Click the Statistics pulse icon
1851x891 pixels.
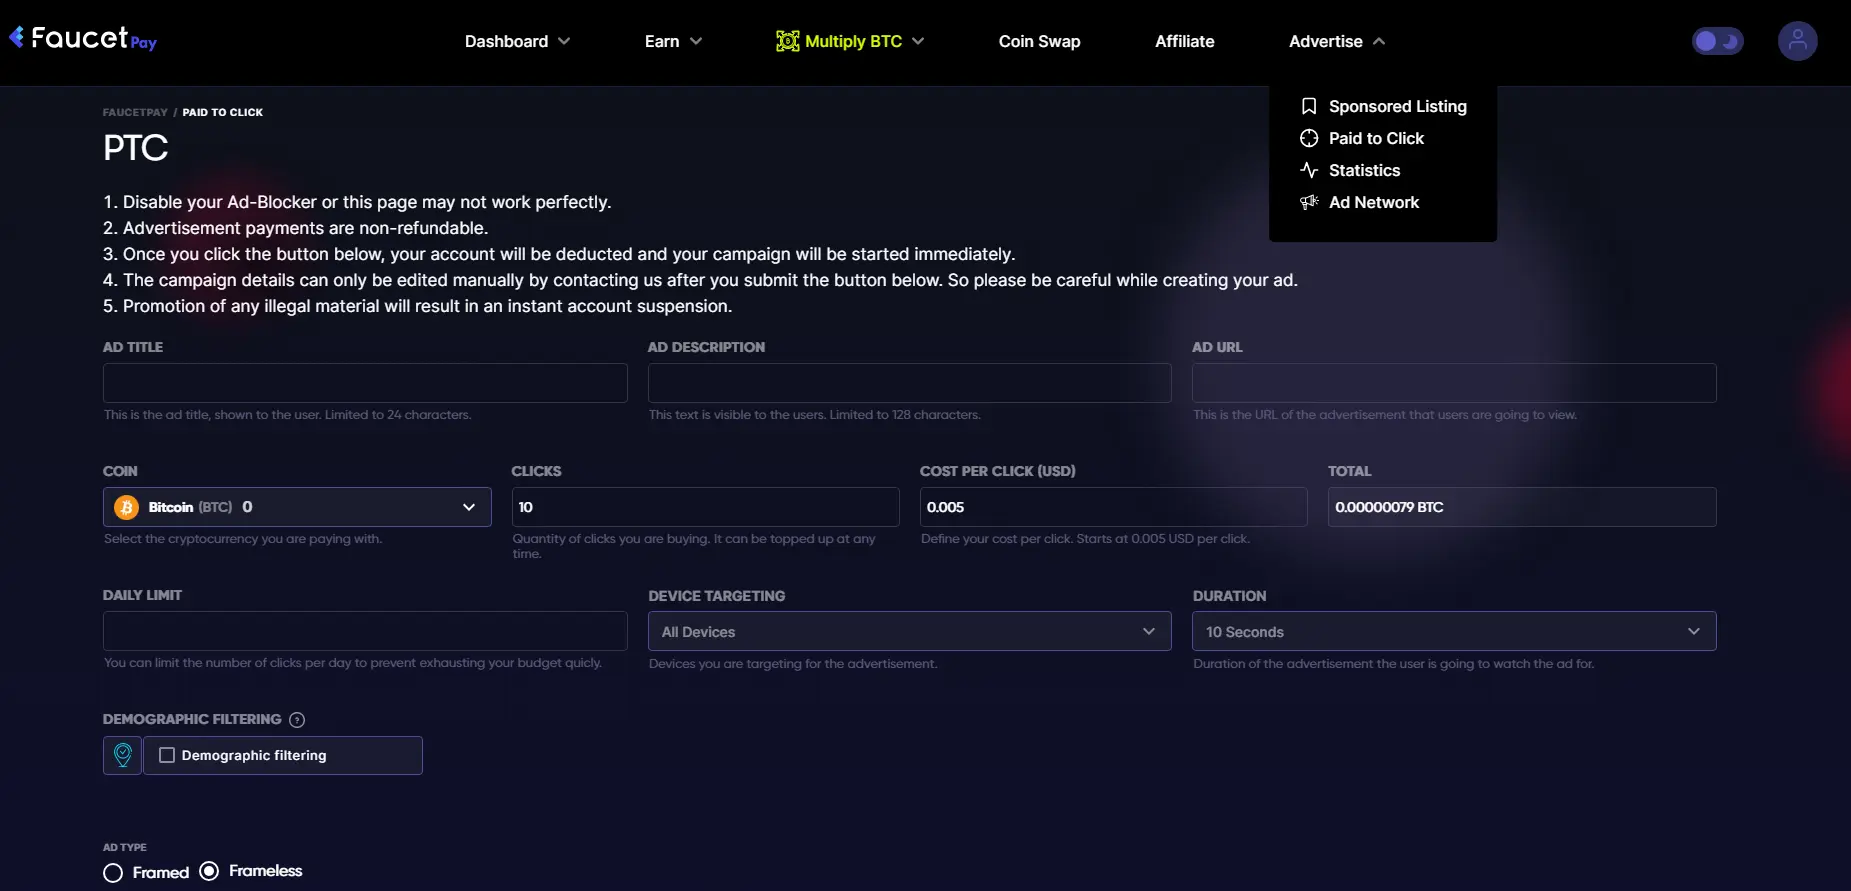click(x=1308, y=170)
